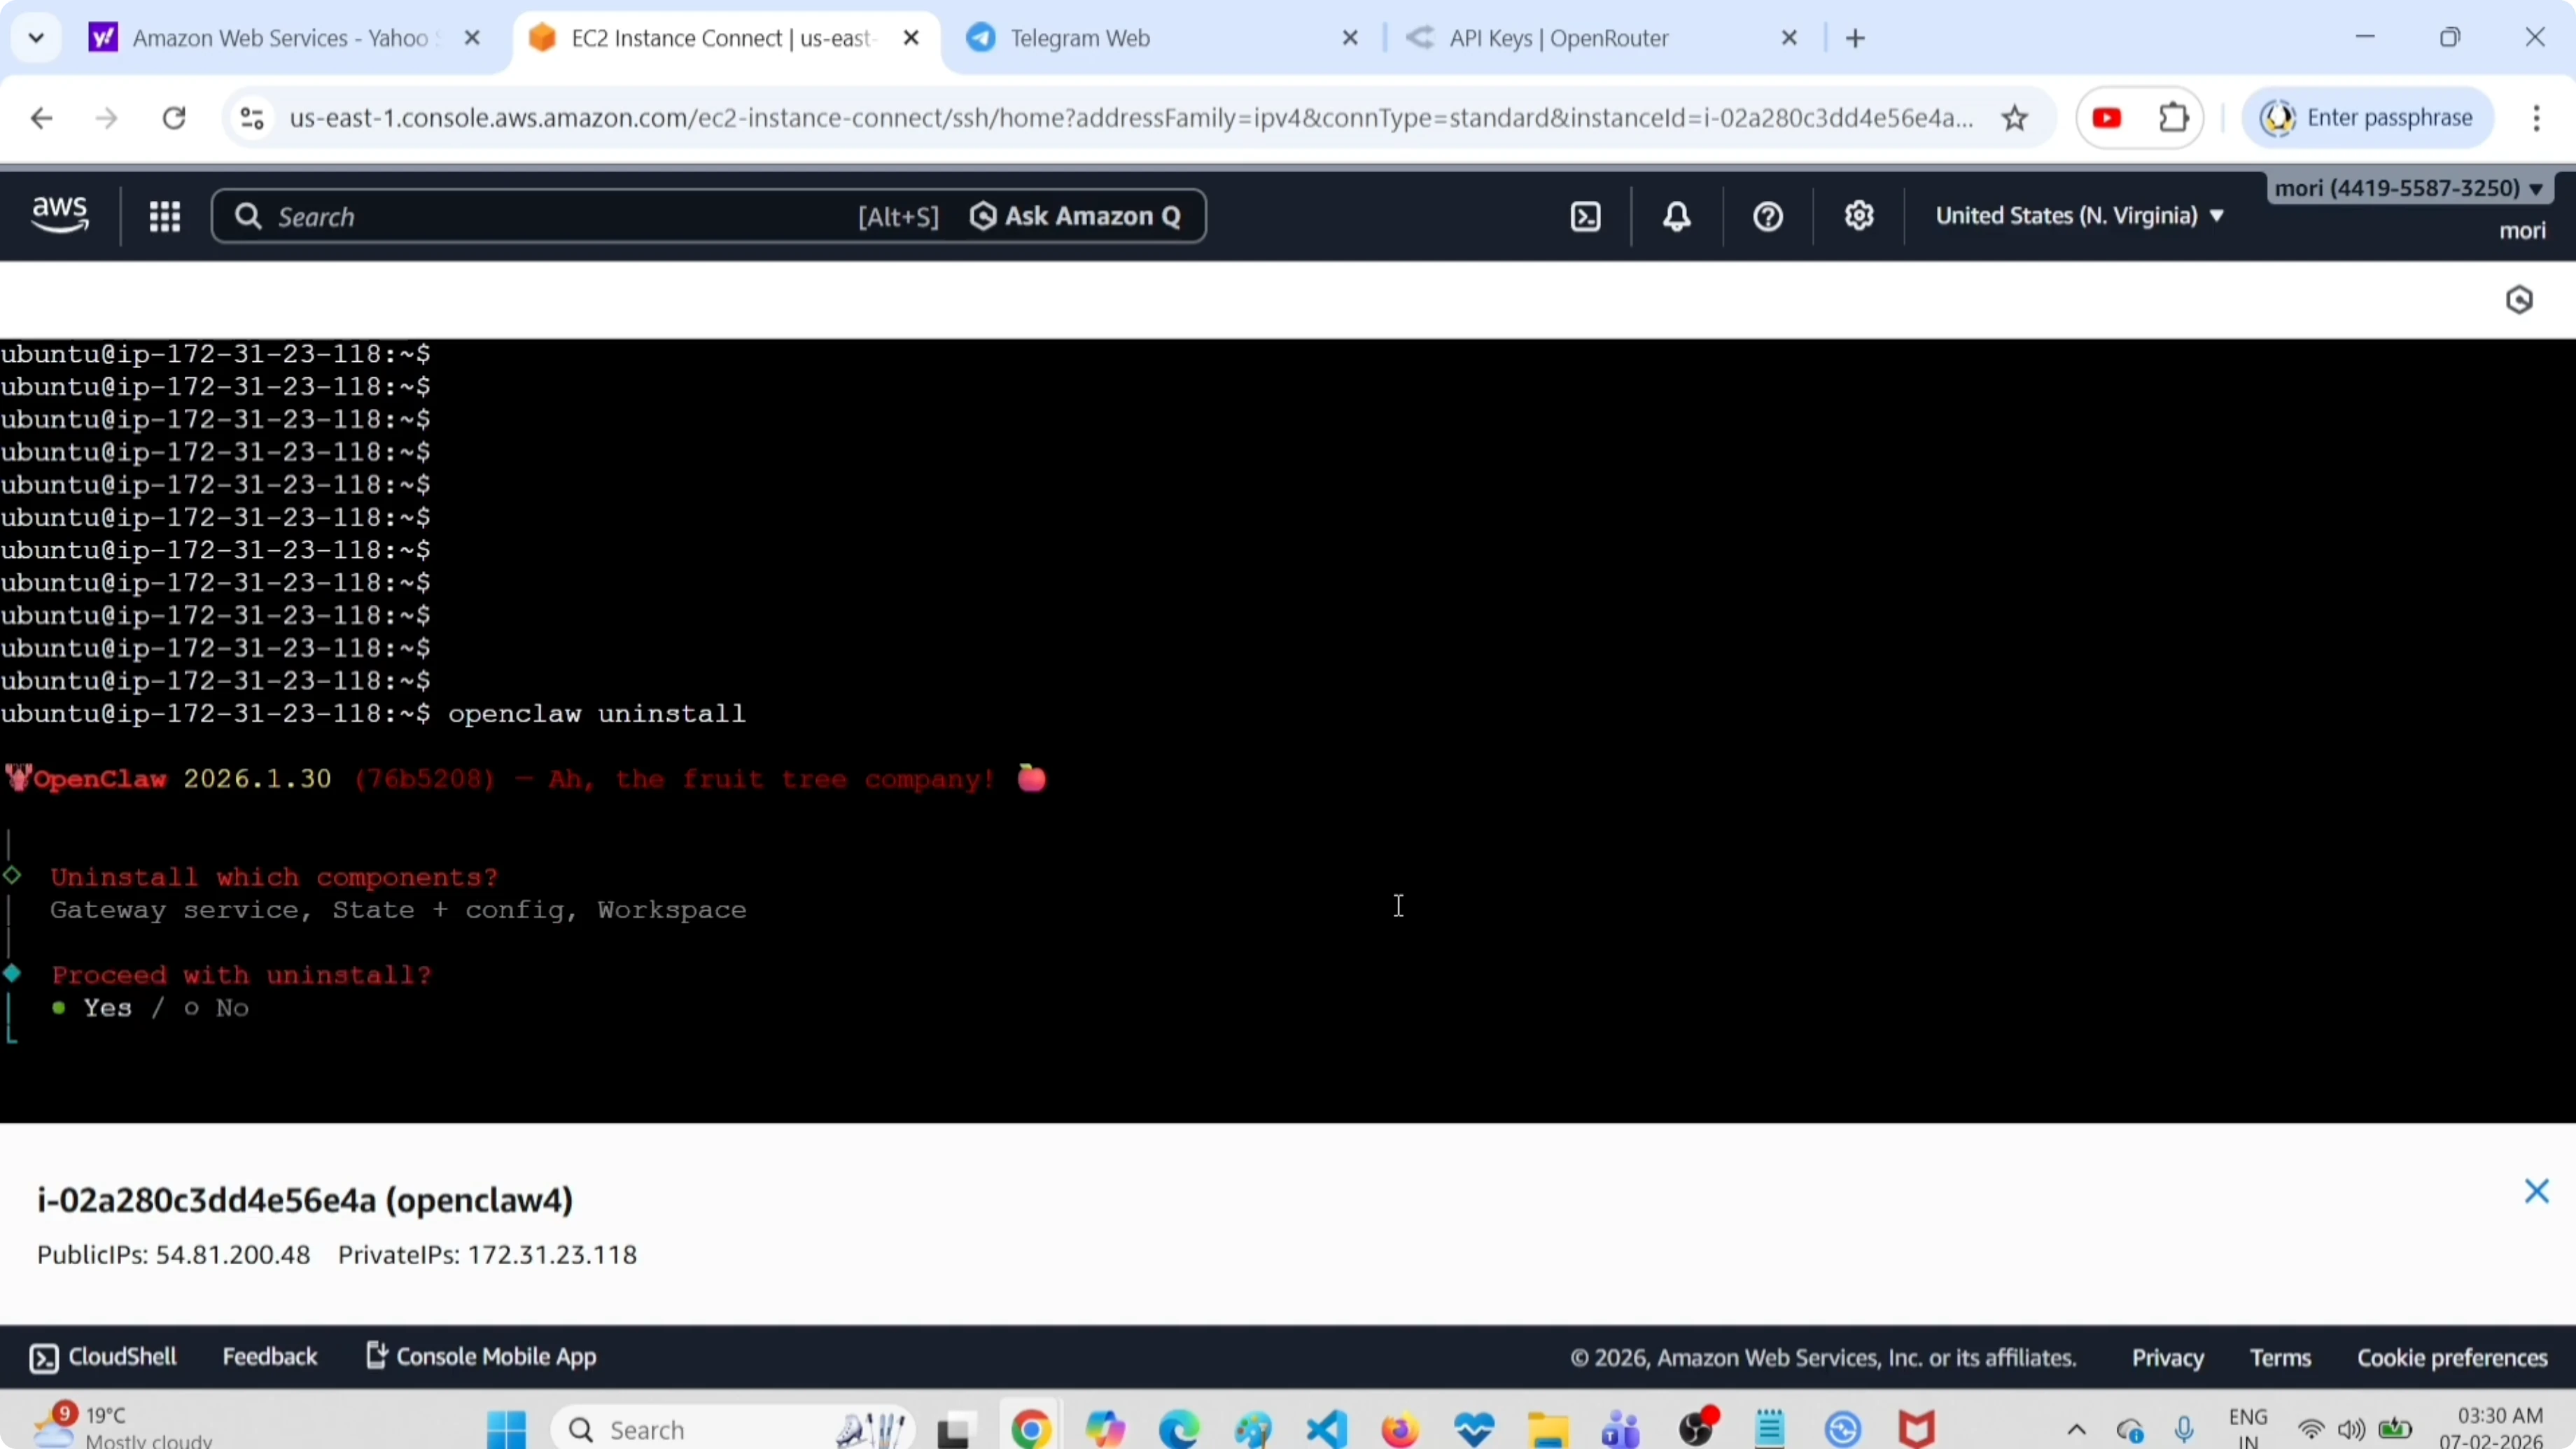The height and width of the screenshot is (1449, 2576).
Task: Open the AWS settings gear
Action: 1859,216
